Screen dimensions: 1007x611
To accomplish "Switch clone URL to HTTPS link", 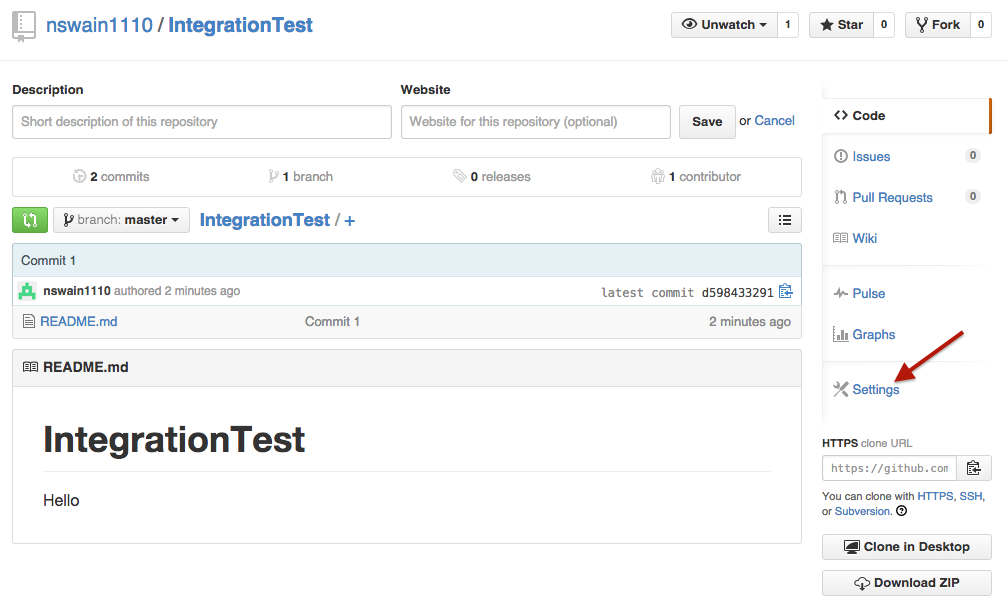I will point(935,496).
